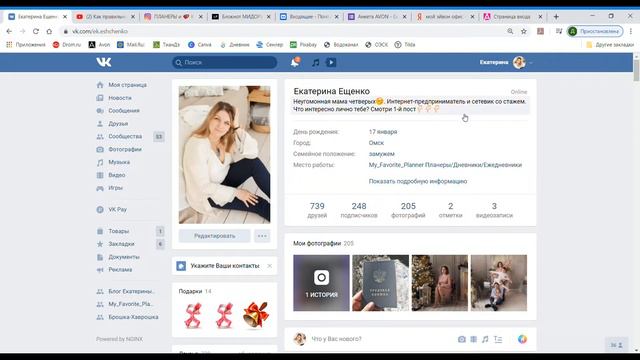Click the Chrome three-dots menu
The height and width of the screenshot is (360, 640).
(631, 31)
